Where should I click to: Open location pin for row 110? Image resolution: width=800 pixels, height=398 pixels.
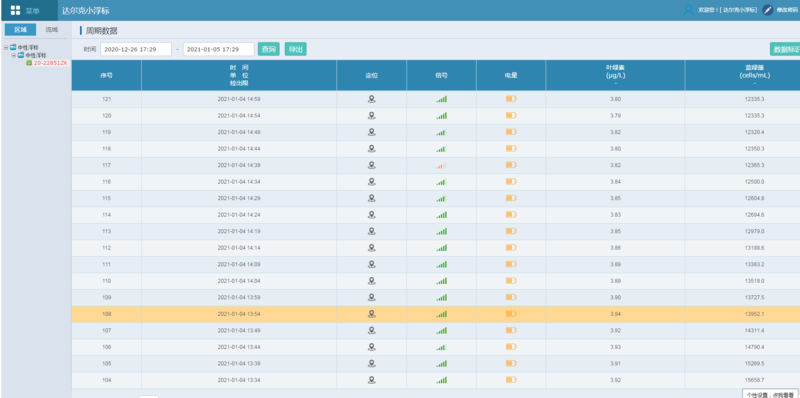[x=371, y=281]
